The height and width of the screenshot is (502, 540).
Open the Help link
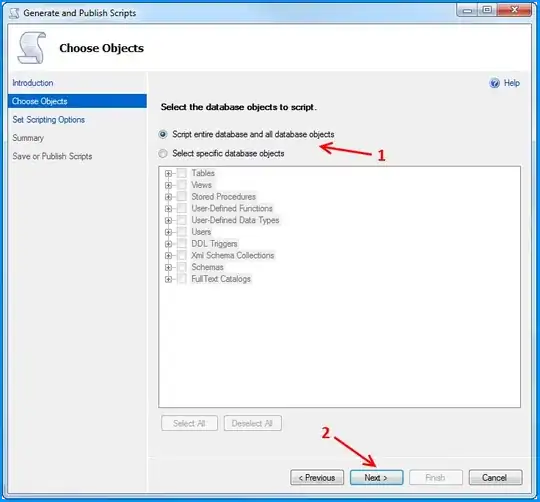(x=512, y=83)
